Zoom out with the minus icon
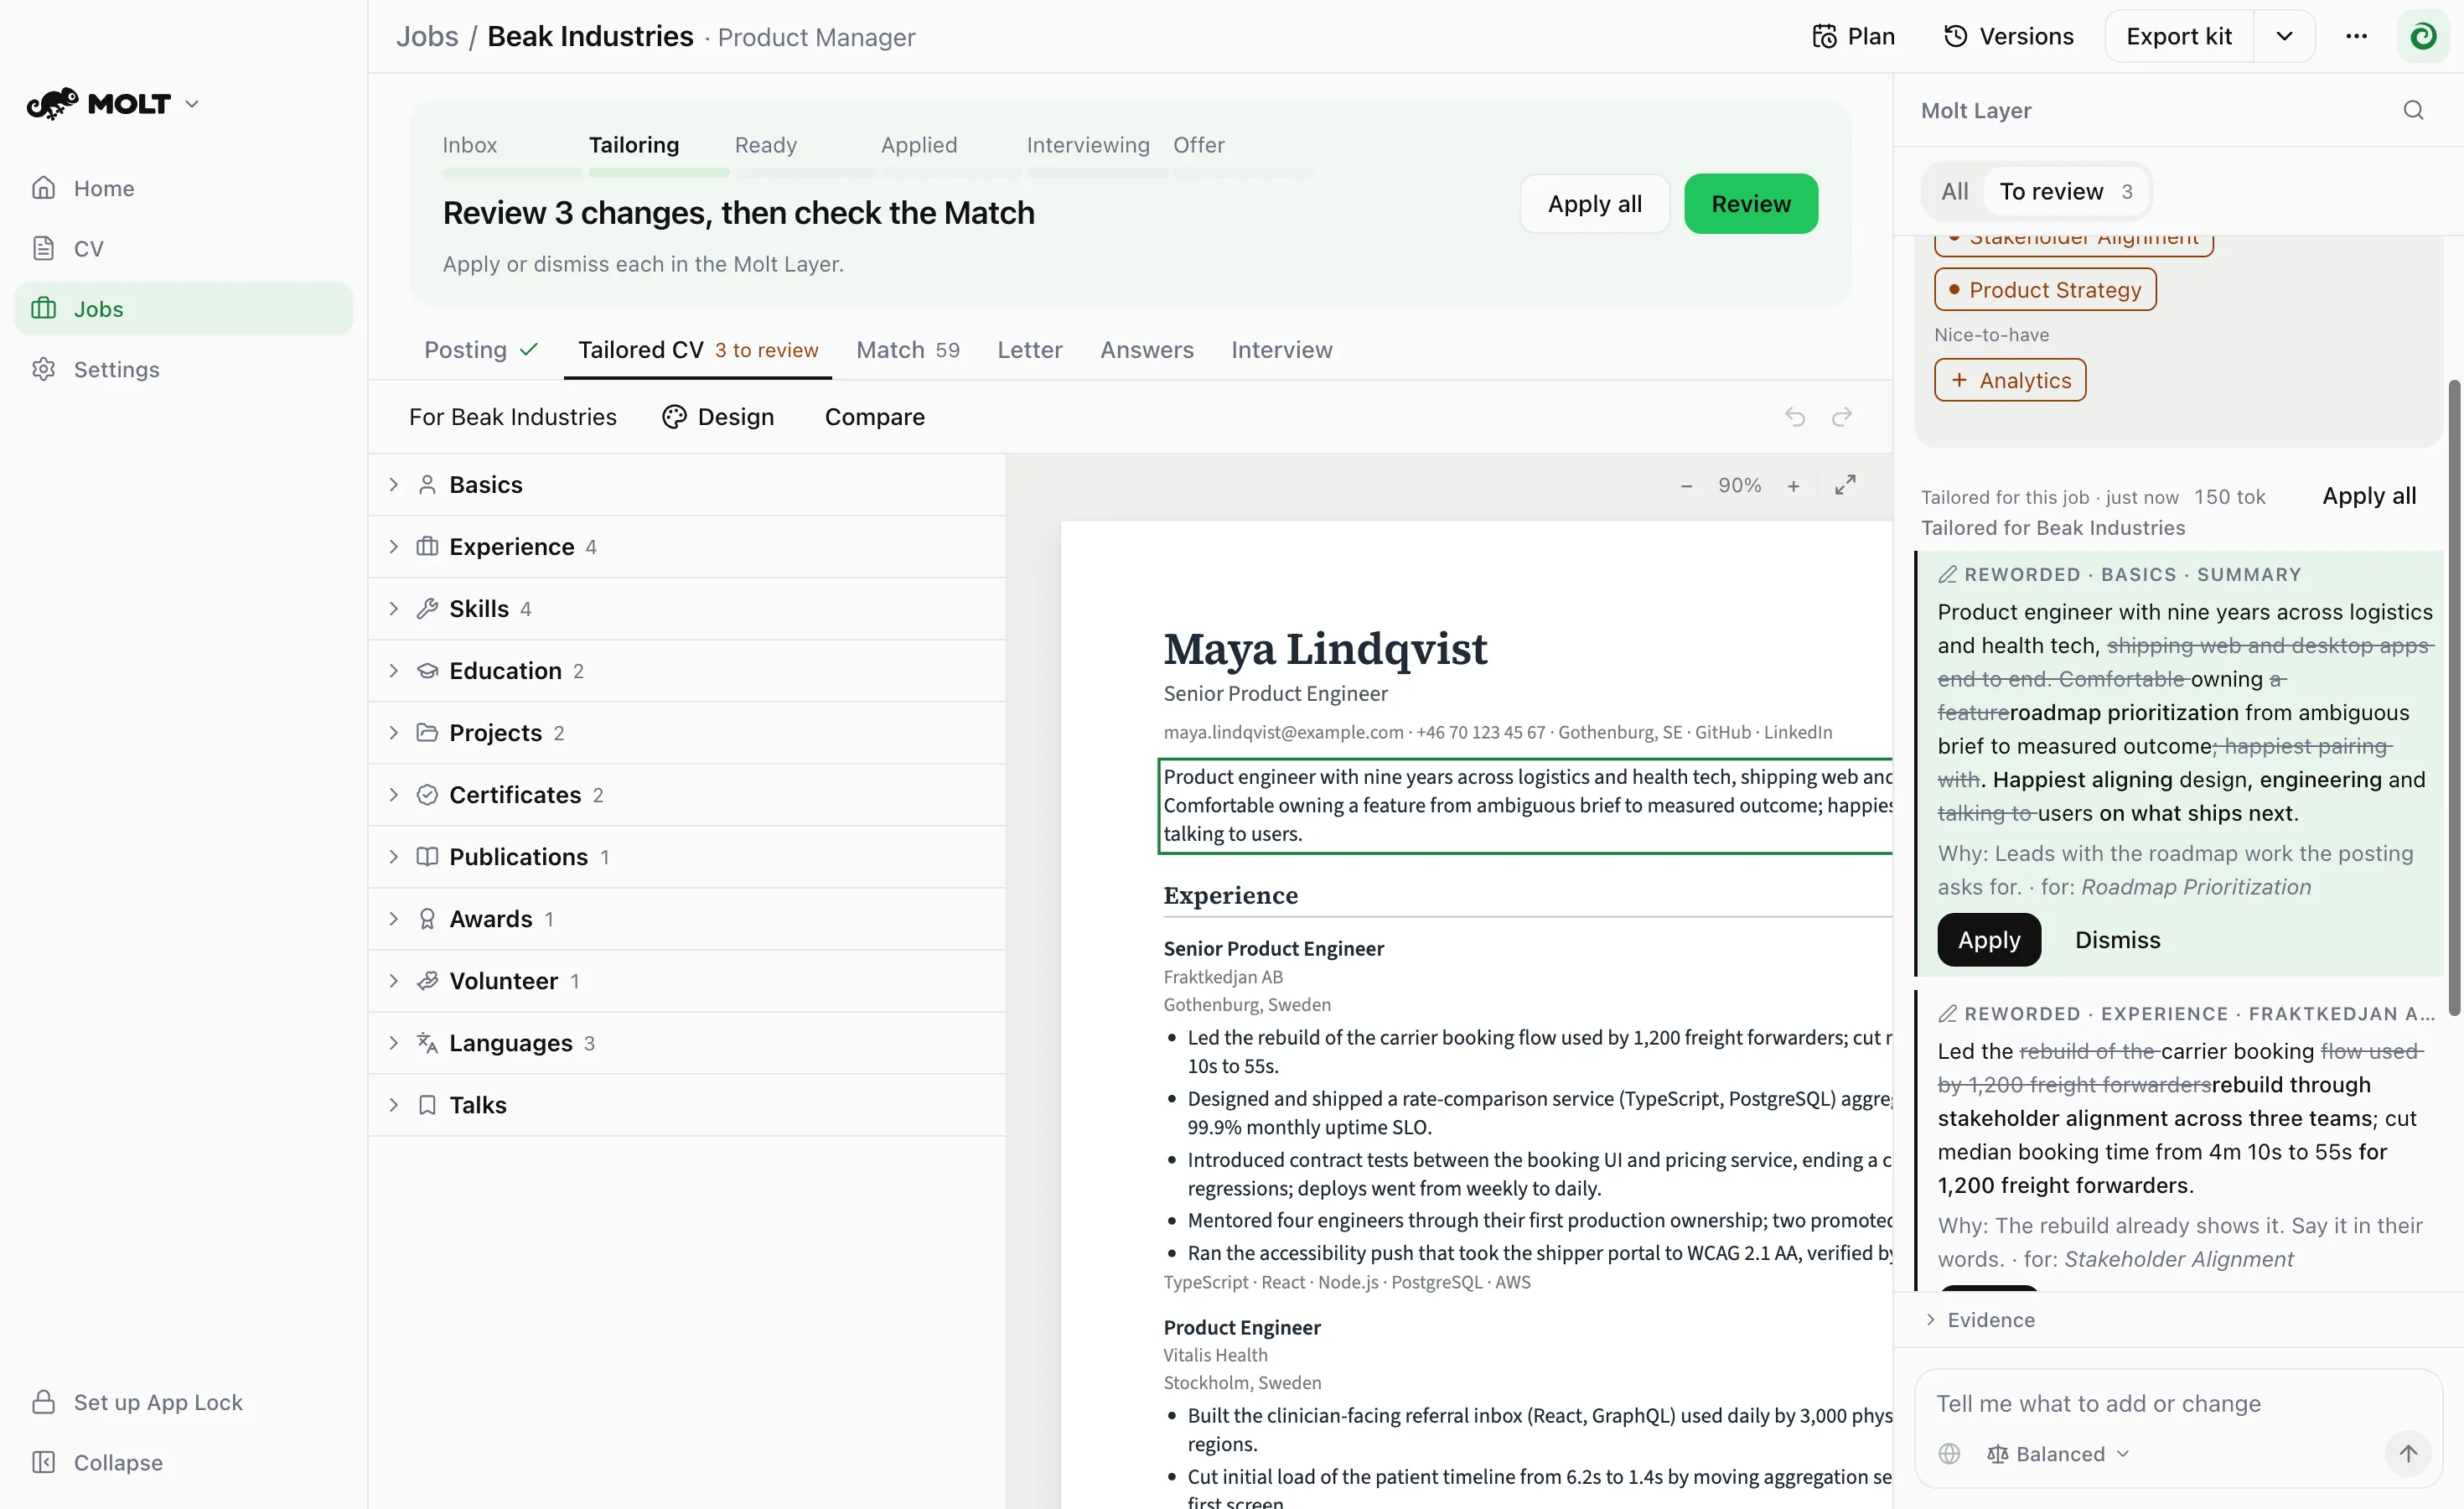2464x1509 pixels. tap(1687, 486)
